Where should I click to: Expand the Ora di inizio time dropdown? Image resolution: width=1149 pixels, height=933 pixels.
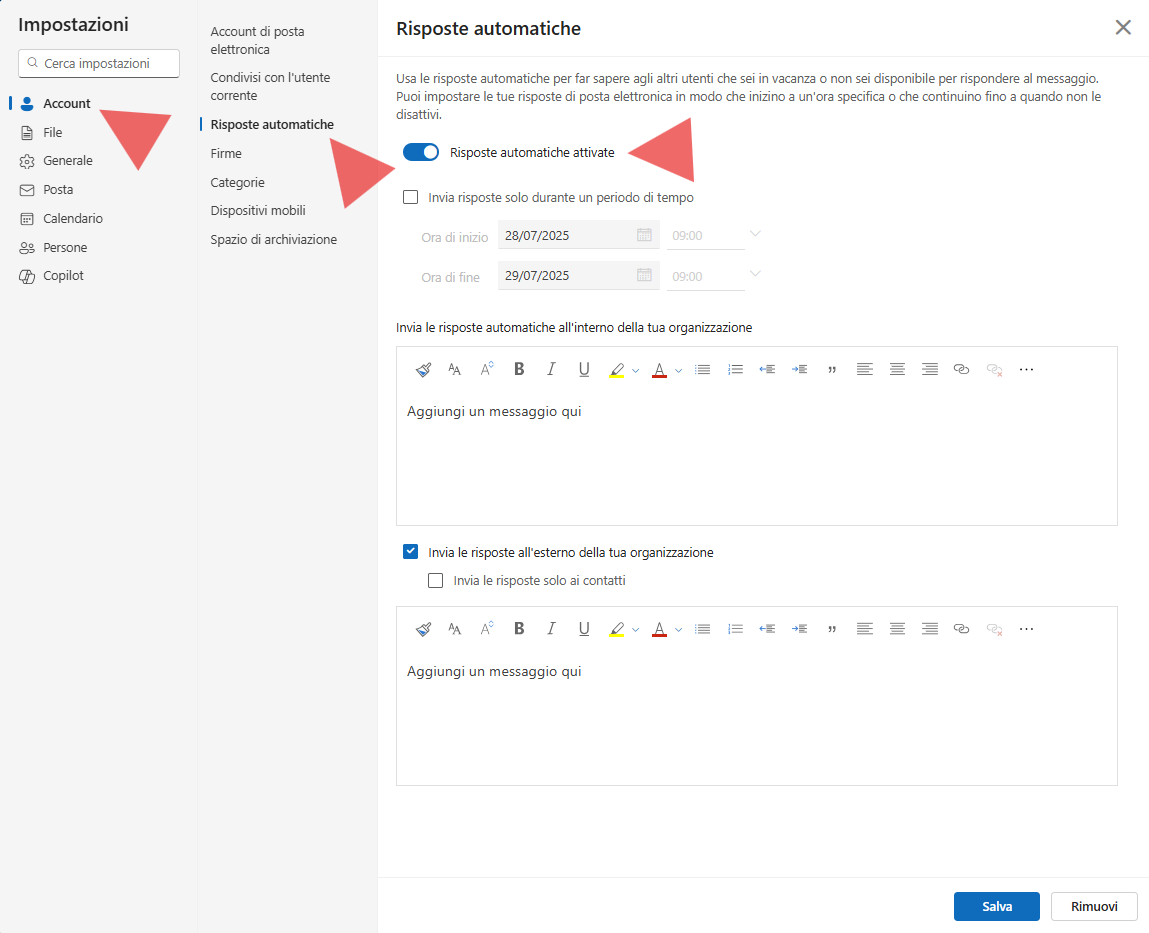[x=755, y=235]
